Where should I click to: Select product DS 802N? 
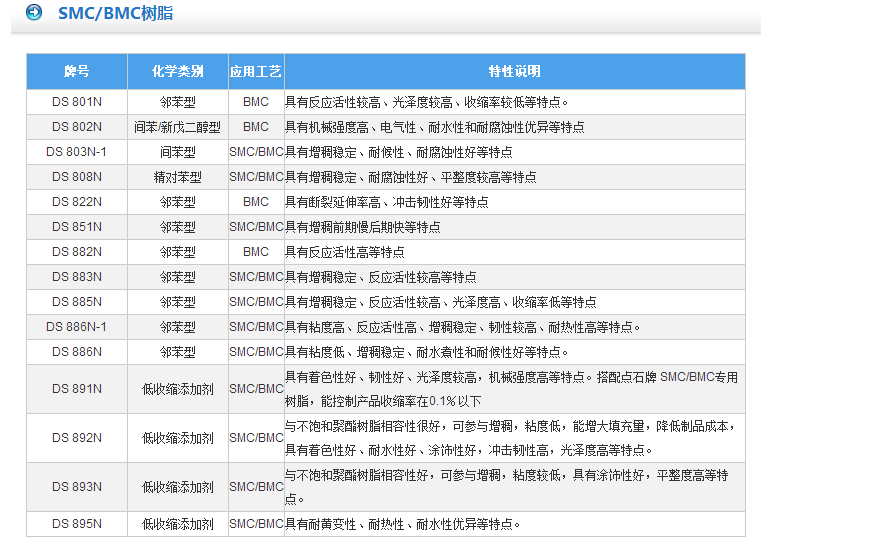(77, 127)
